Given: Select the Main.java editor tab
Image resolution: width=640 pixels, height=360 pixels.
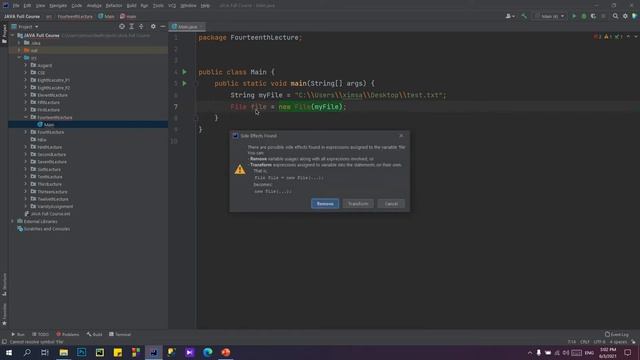Looking at the screenshot, I should click(187, 27).
